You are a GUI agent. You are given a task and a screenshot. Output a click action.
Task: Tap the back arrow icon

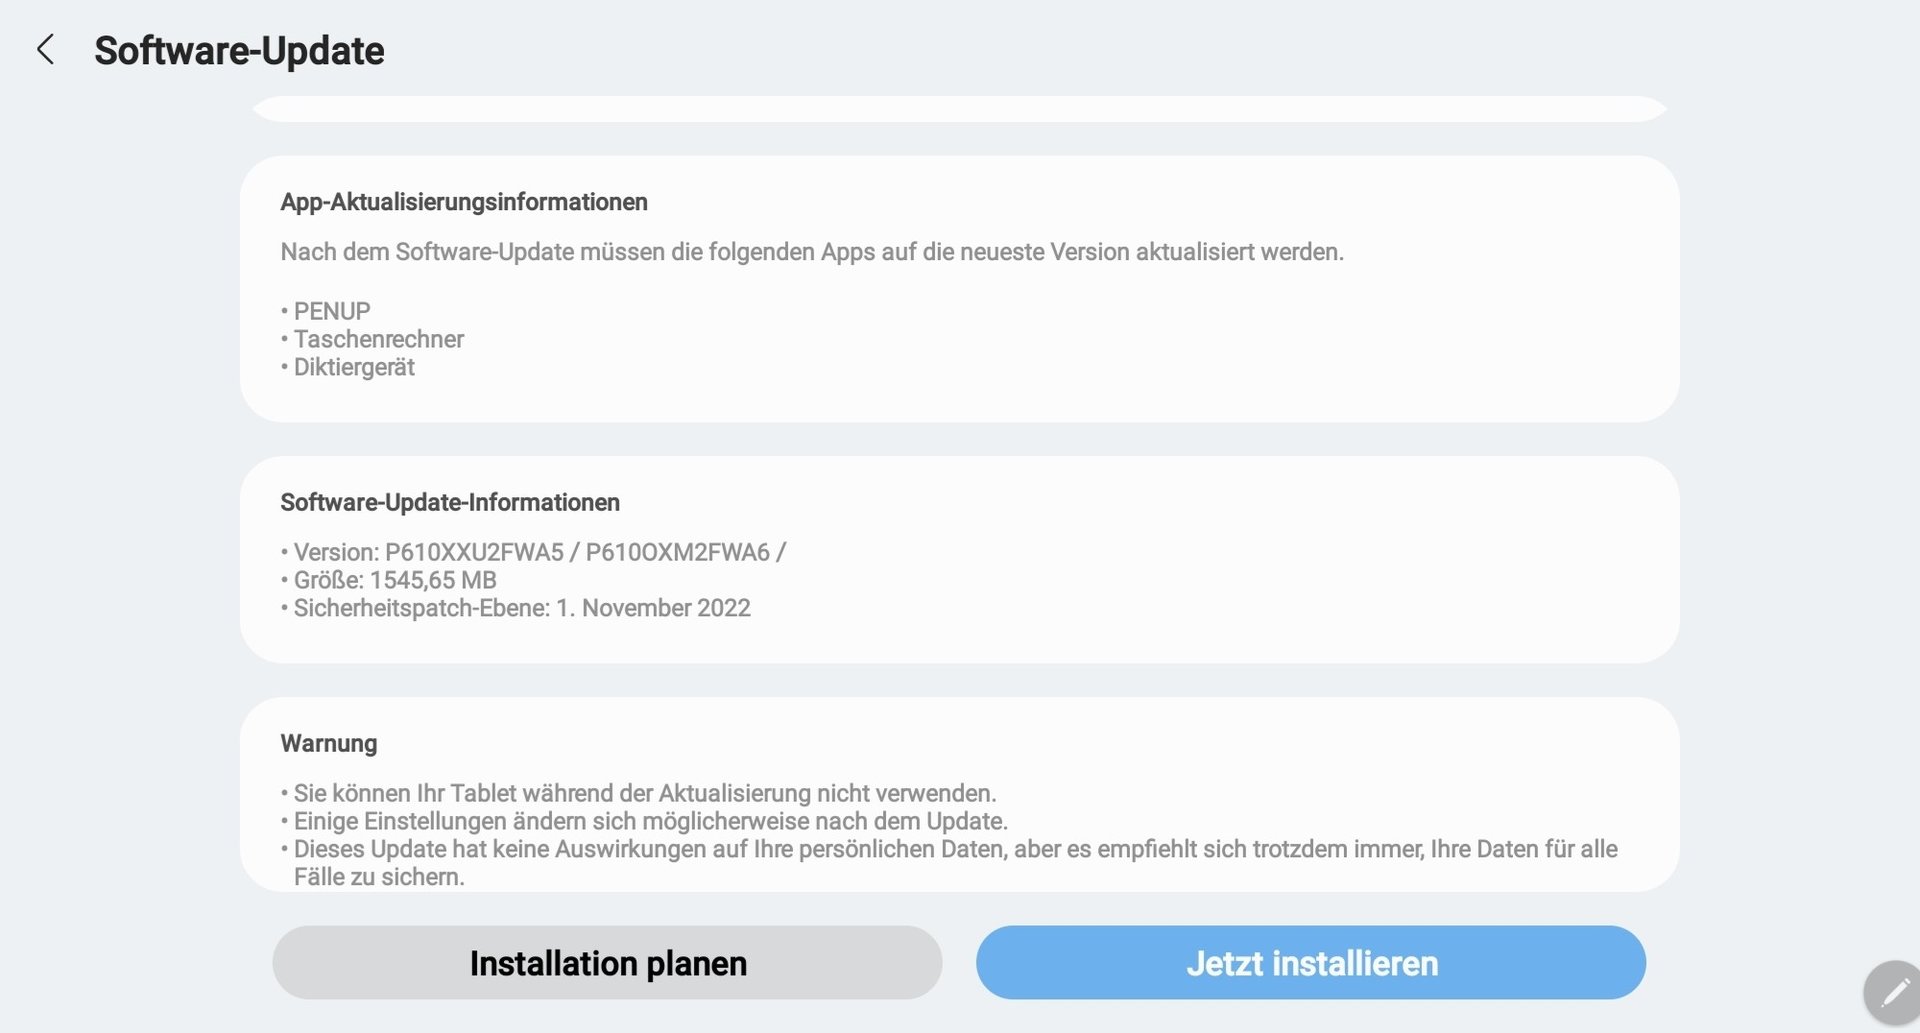coord(45,49)
